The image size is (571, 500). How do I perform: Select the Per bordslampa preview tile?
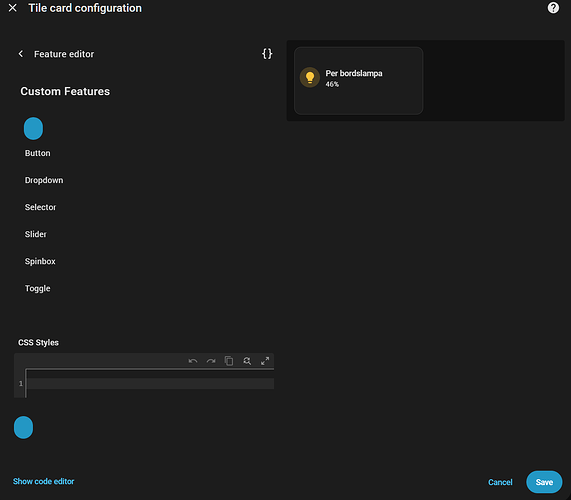tap(358, 81)
